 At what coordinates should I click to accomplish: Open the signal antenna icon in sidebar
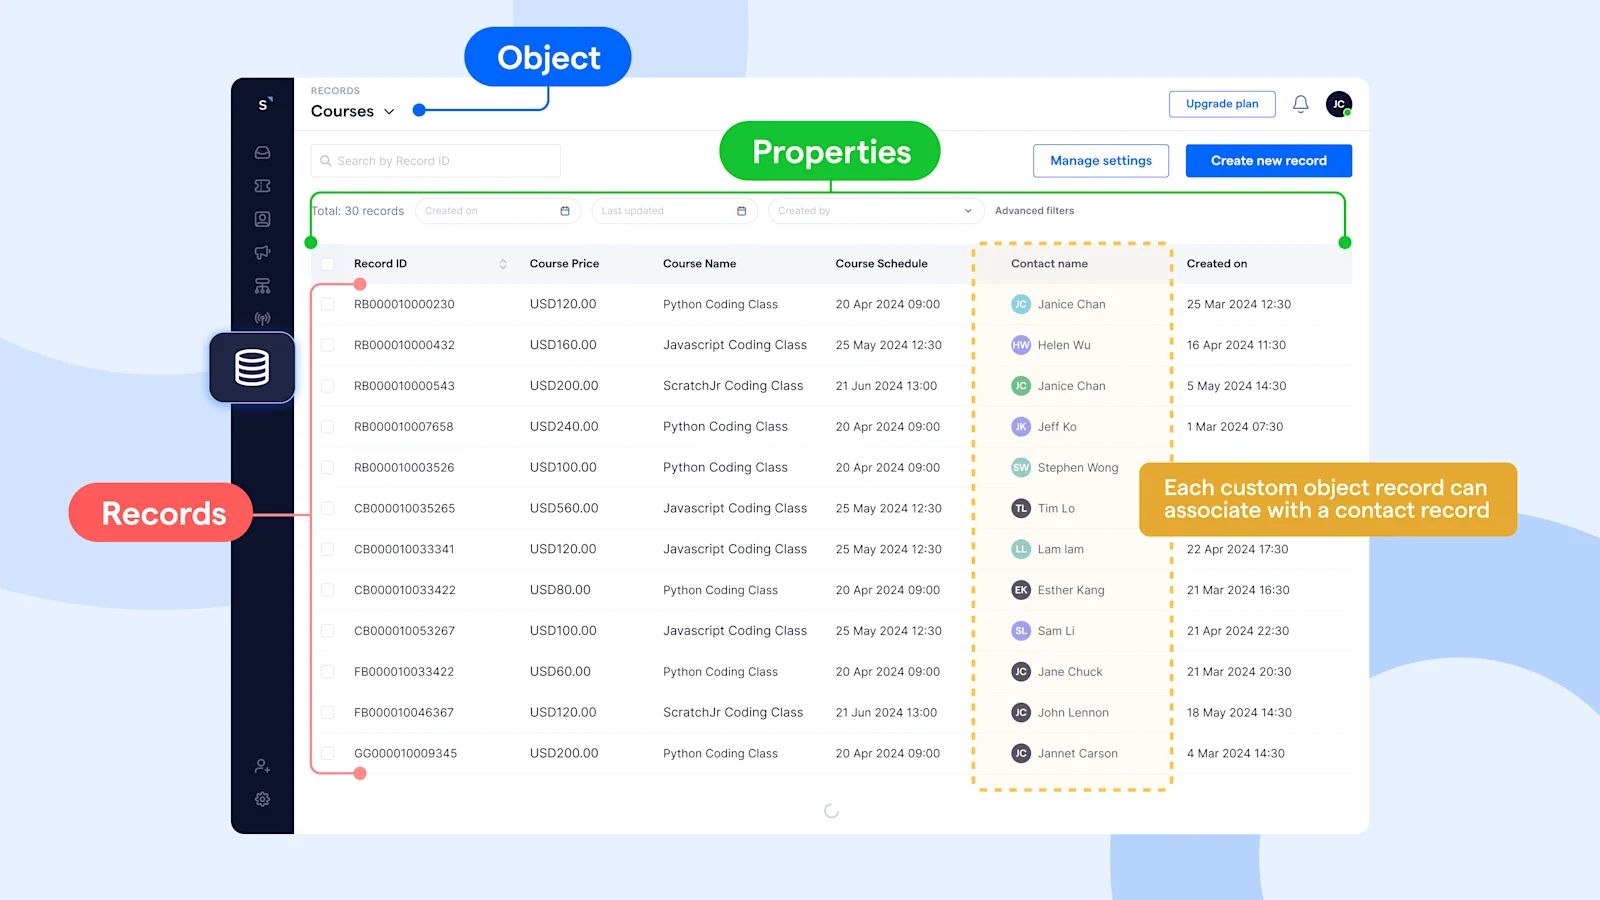(x=262, y=319)
